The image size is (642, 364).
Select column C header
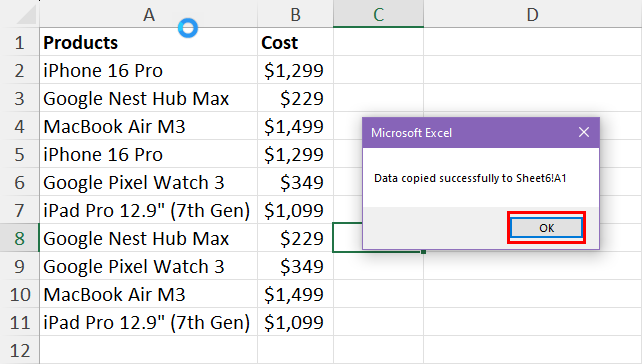pos(378,15)
